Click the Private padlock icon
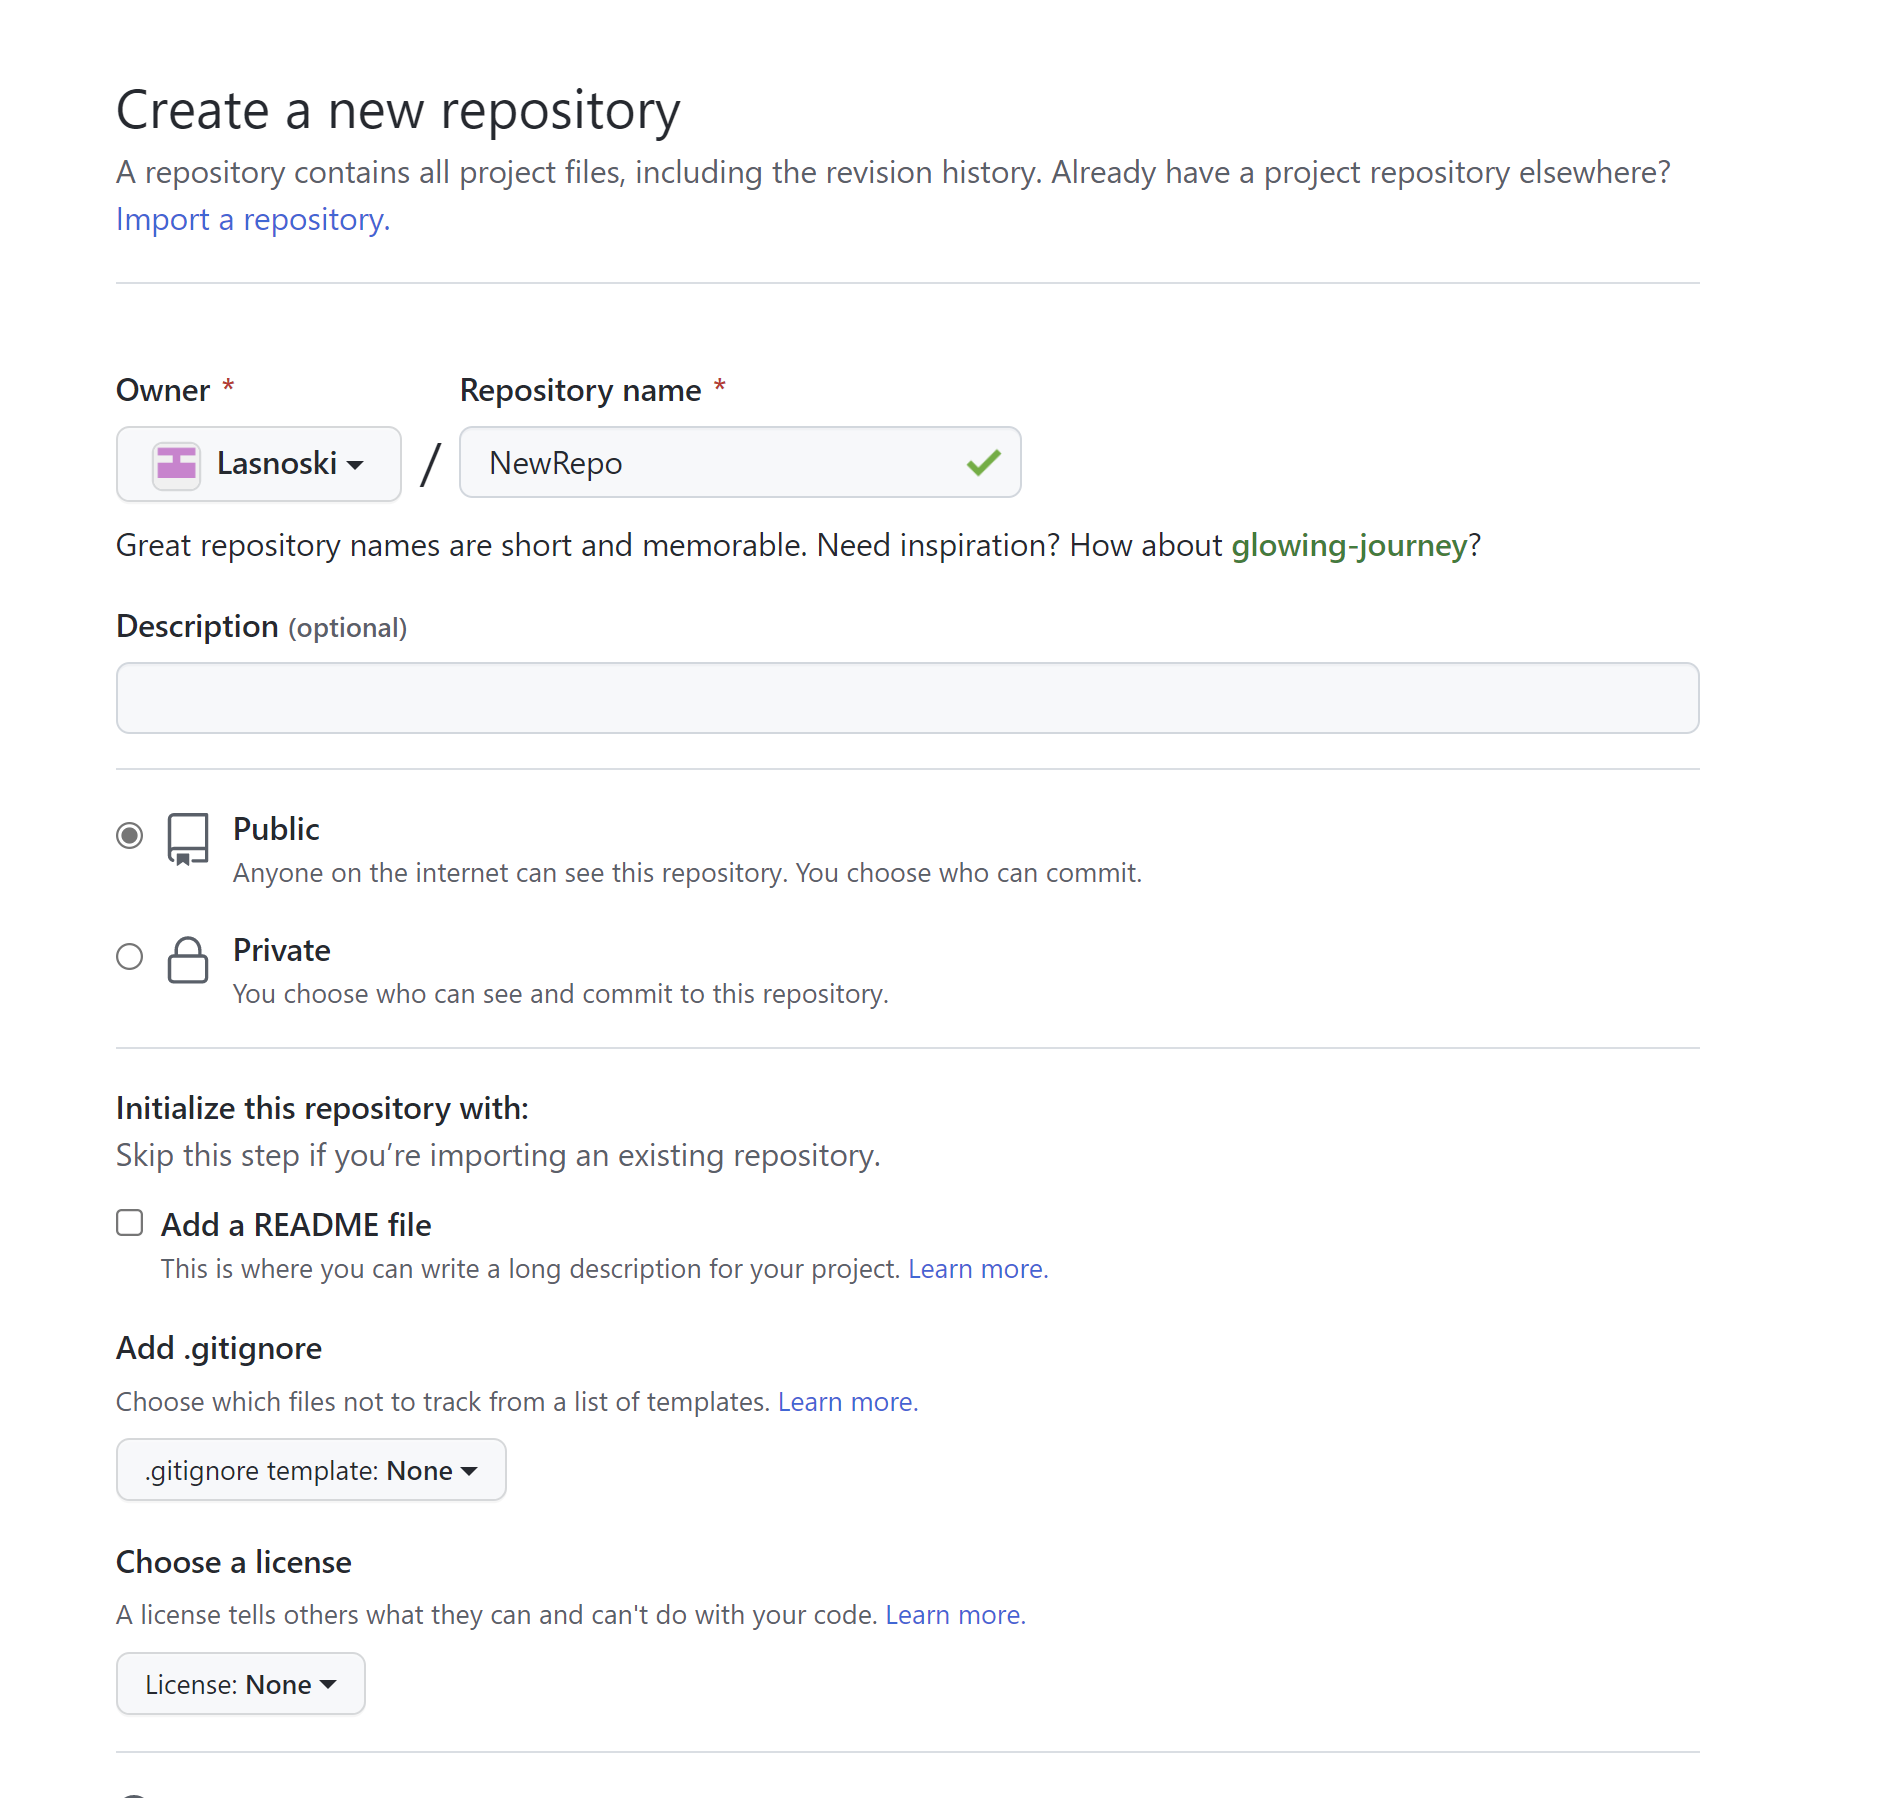Viewport: 1880px width, 1798px height. [x=188, y=960]
